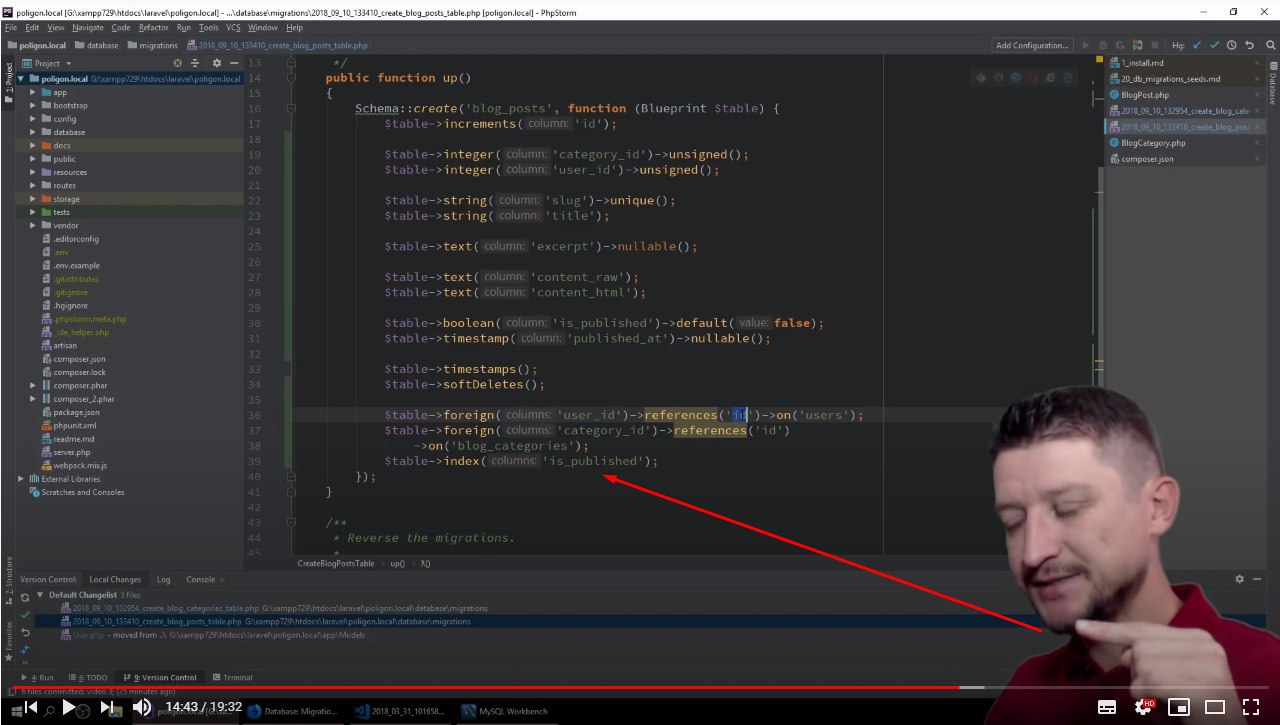This screenshot has width=1280, height=725.
Task: Enter fullscreen in video player
Action: (1251, 707)
